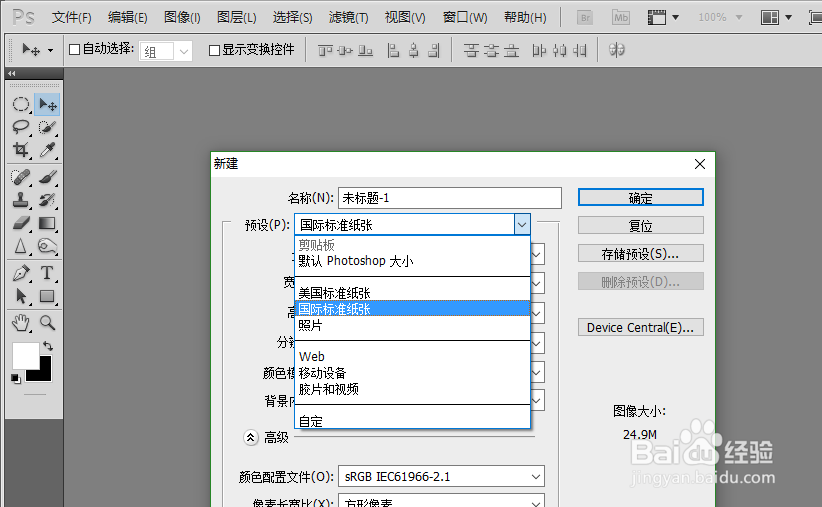Select the Crop tool
The height and width of the screenshot is (507, 822).
(21, 150)
